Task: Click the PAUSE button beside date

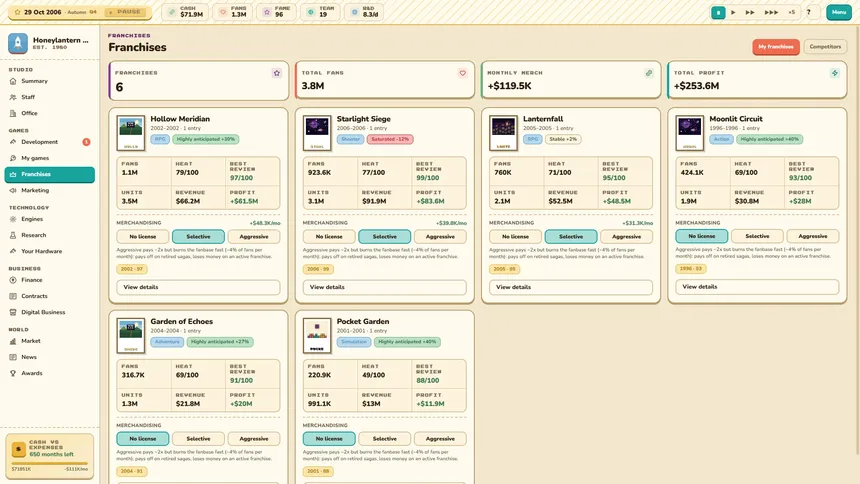Action: click(125, 12)
